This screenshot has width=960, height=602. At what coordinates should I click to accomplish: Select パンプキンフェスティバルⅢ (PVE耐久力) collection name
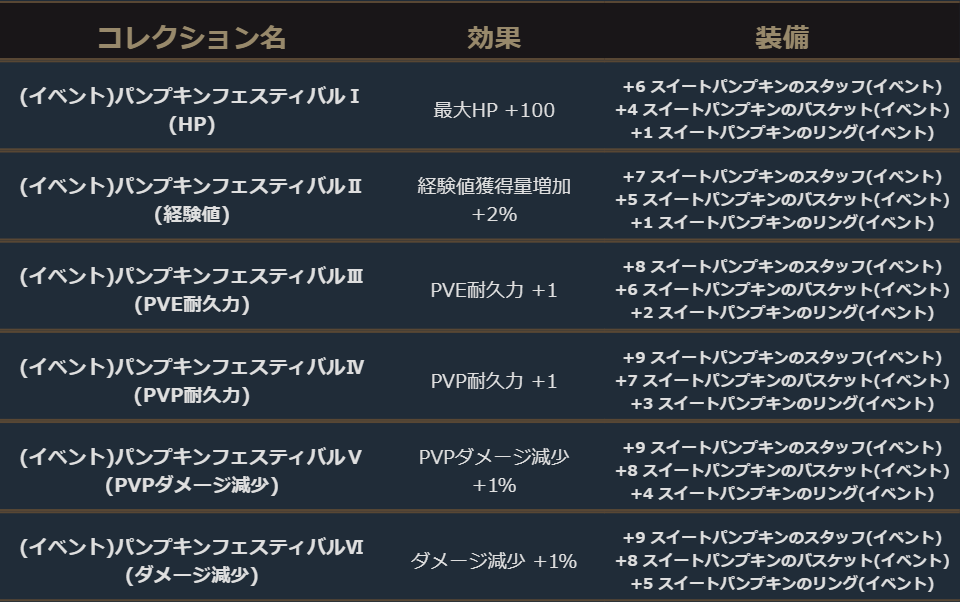(x=191, y=289)
